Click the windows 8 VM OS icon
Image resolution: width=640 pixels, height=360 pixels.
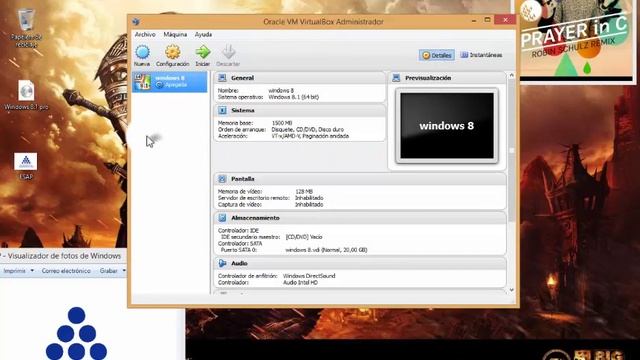(142, 81)
